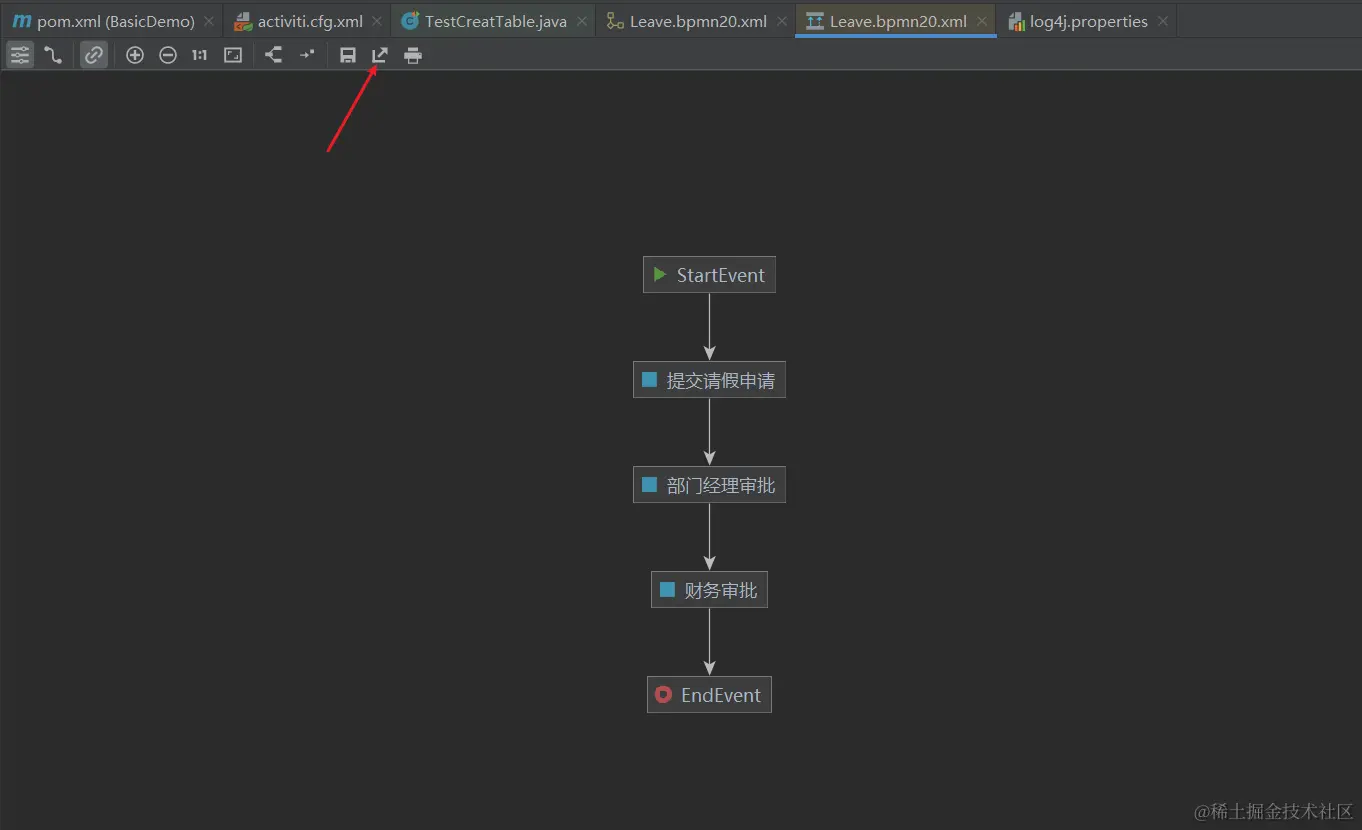The image size is (1362, 830).
Task: Toggle the link chain button in toolbar
Action: click(94, 55)
